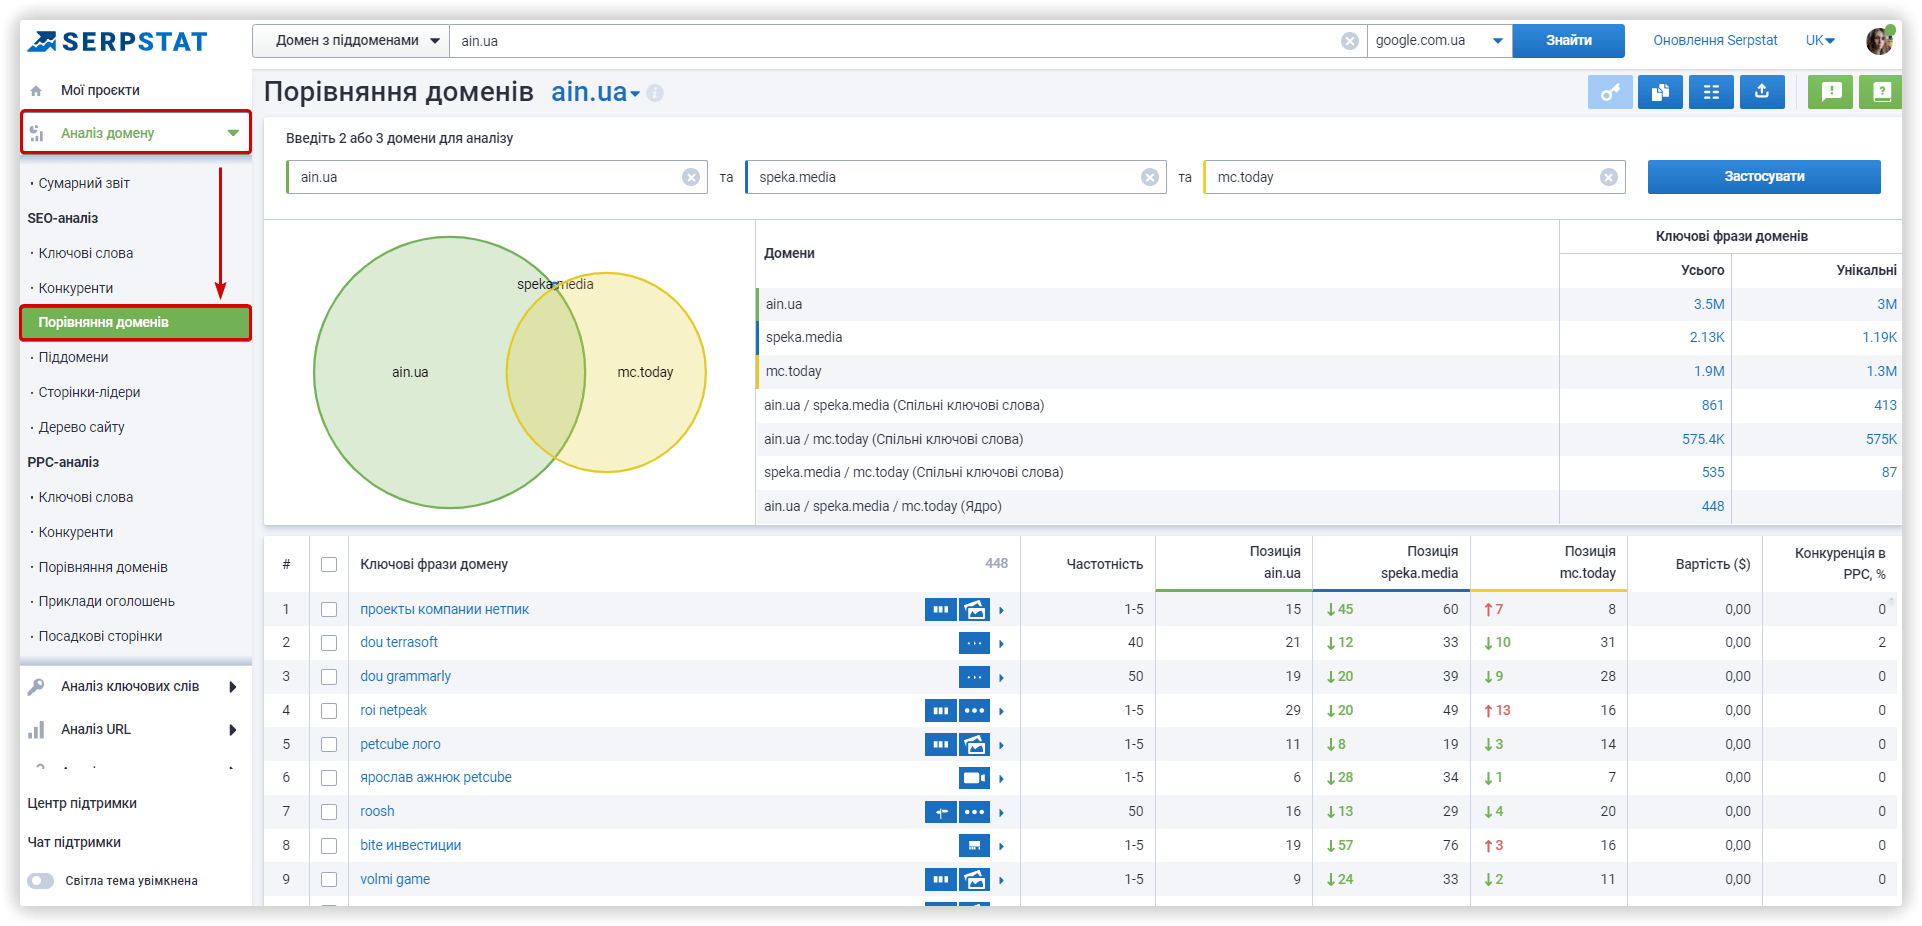
Task: Open the UK language dropdown
Action: pos(1820,41)
